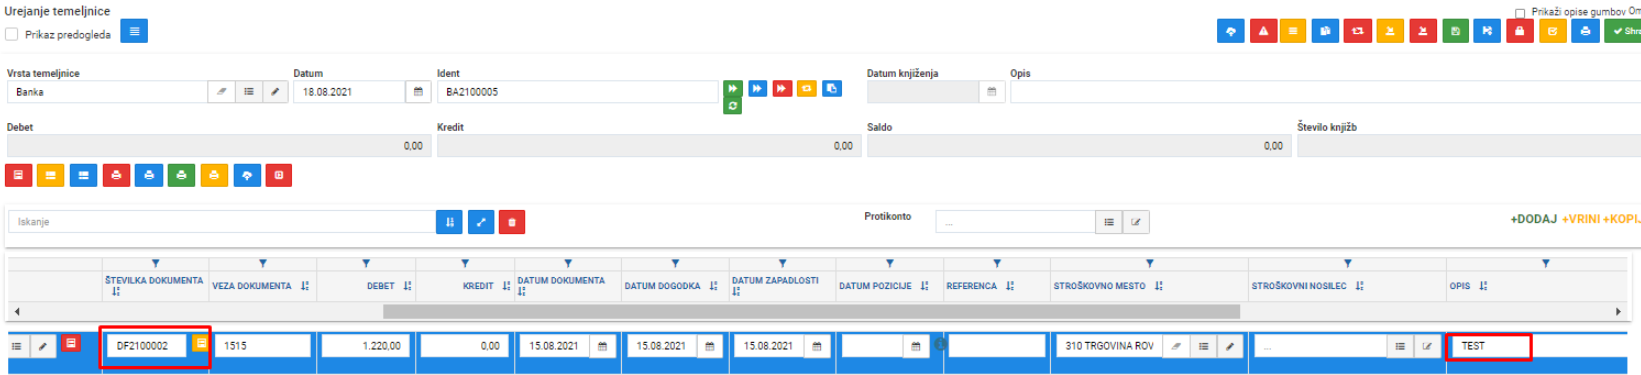The image size is (1641, 375).
Task: Click the red printer icon below Debet
Action: tap(116, 175)
